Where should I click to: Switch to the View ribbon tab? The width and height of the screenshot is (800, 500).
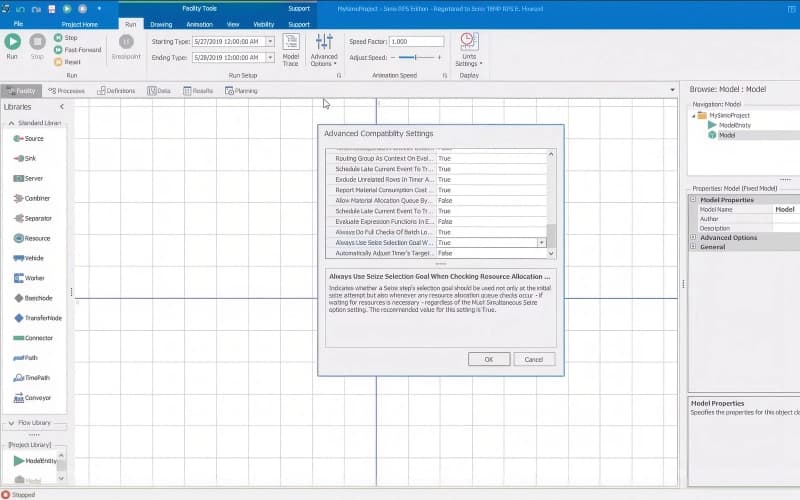tap(233, 24)
